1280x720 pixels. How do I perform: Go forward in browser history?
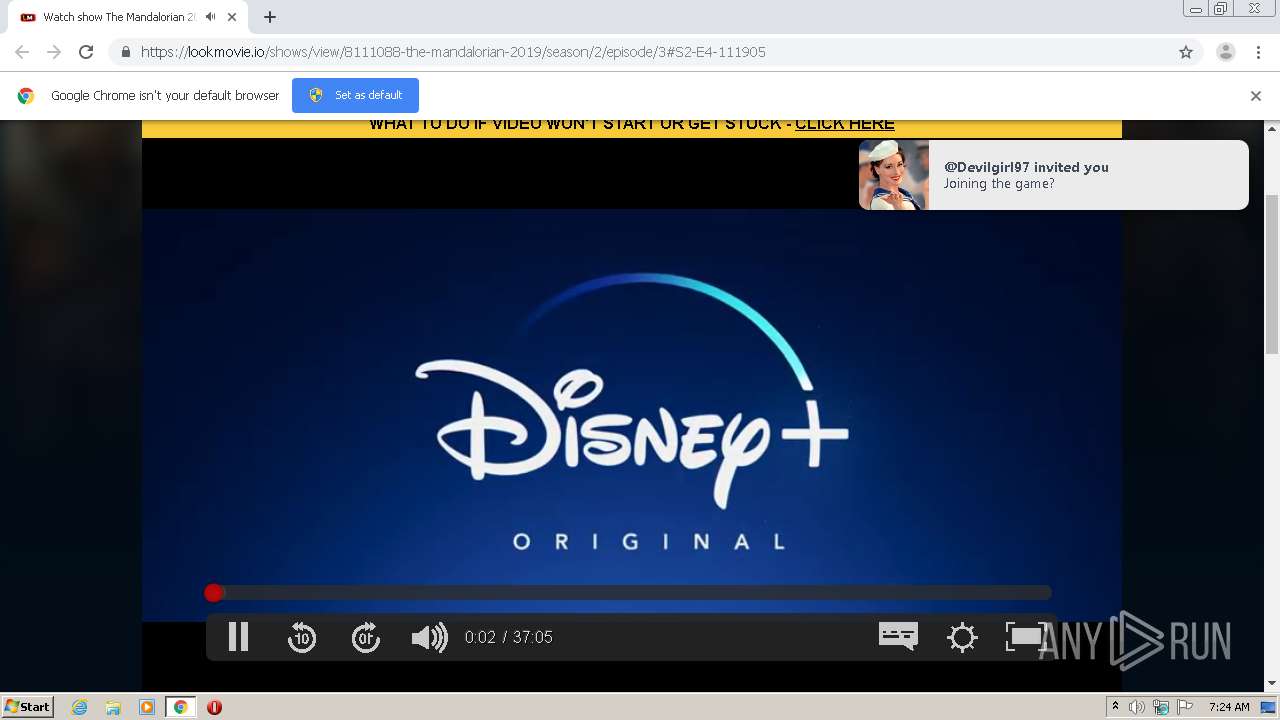[54, 52]
